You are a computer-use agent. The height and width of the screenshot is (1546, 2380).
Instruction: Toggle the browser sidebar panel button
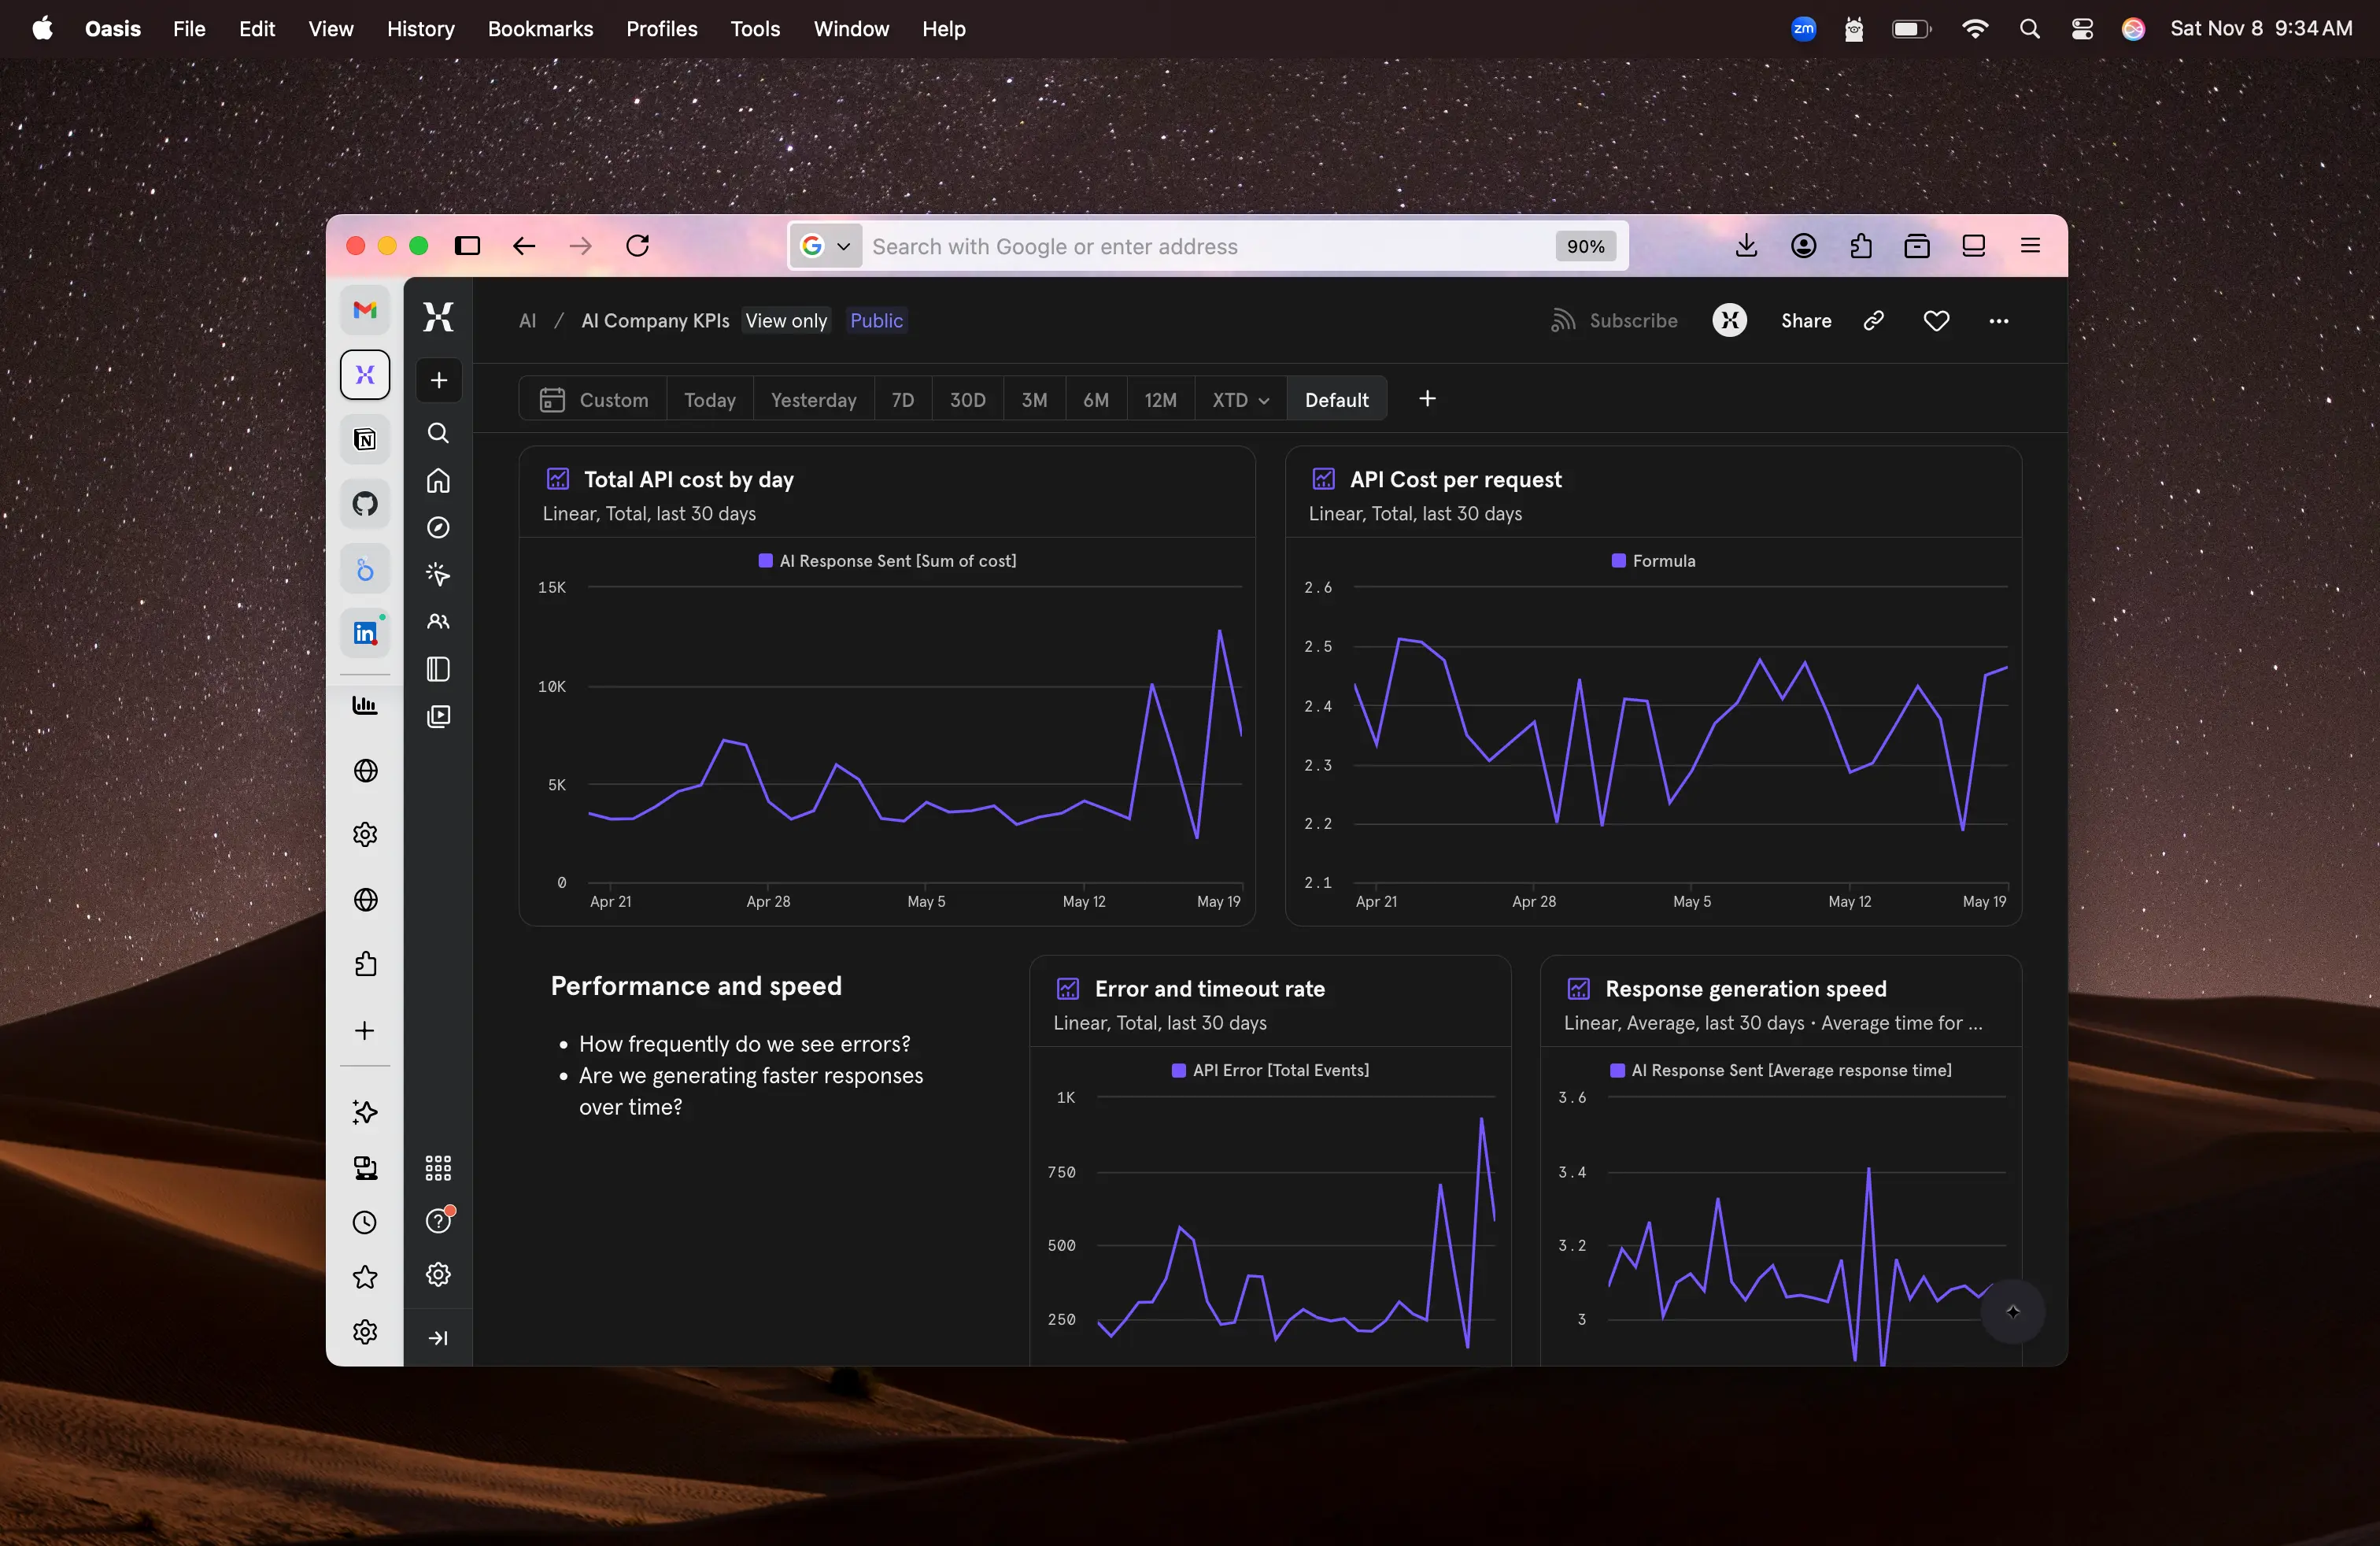[x=468, y=246]
